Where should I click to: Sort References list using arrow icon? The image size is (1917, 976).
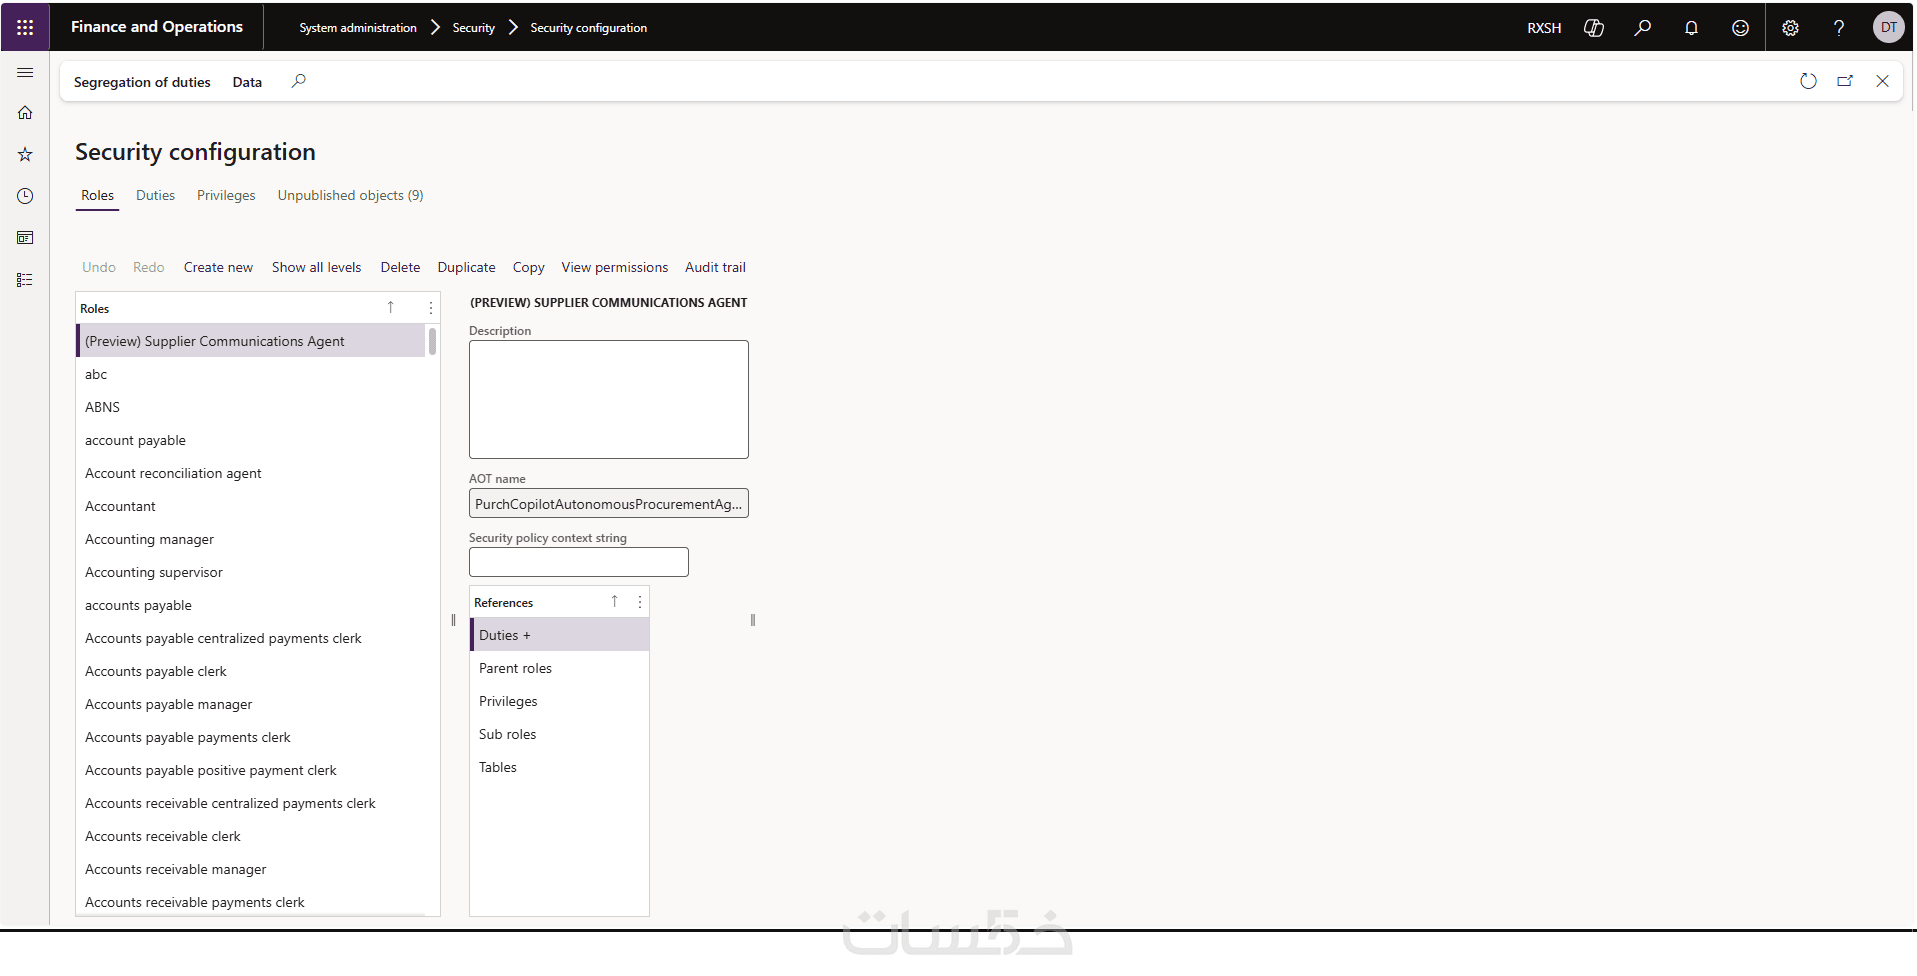615,602
